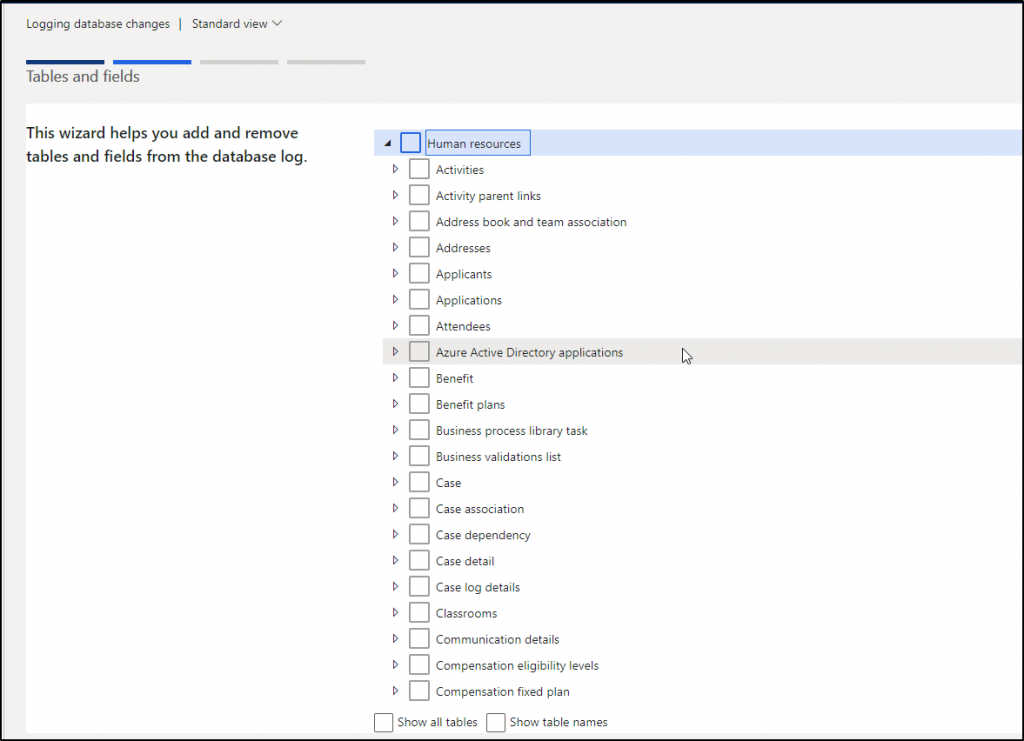
Task: Select the Attendees table row
Action: [463, 325]
